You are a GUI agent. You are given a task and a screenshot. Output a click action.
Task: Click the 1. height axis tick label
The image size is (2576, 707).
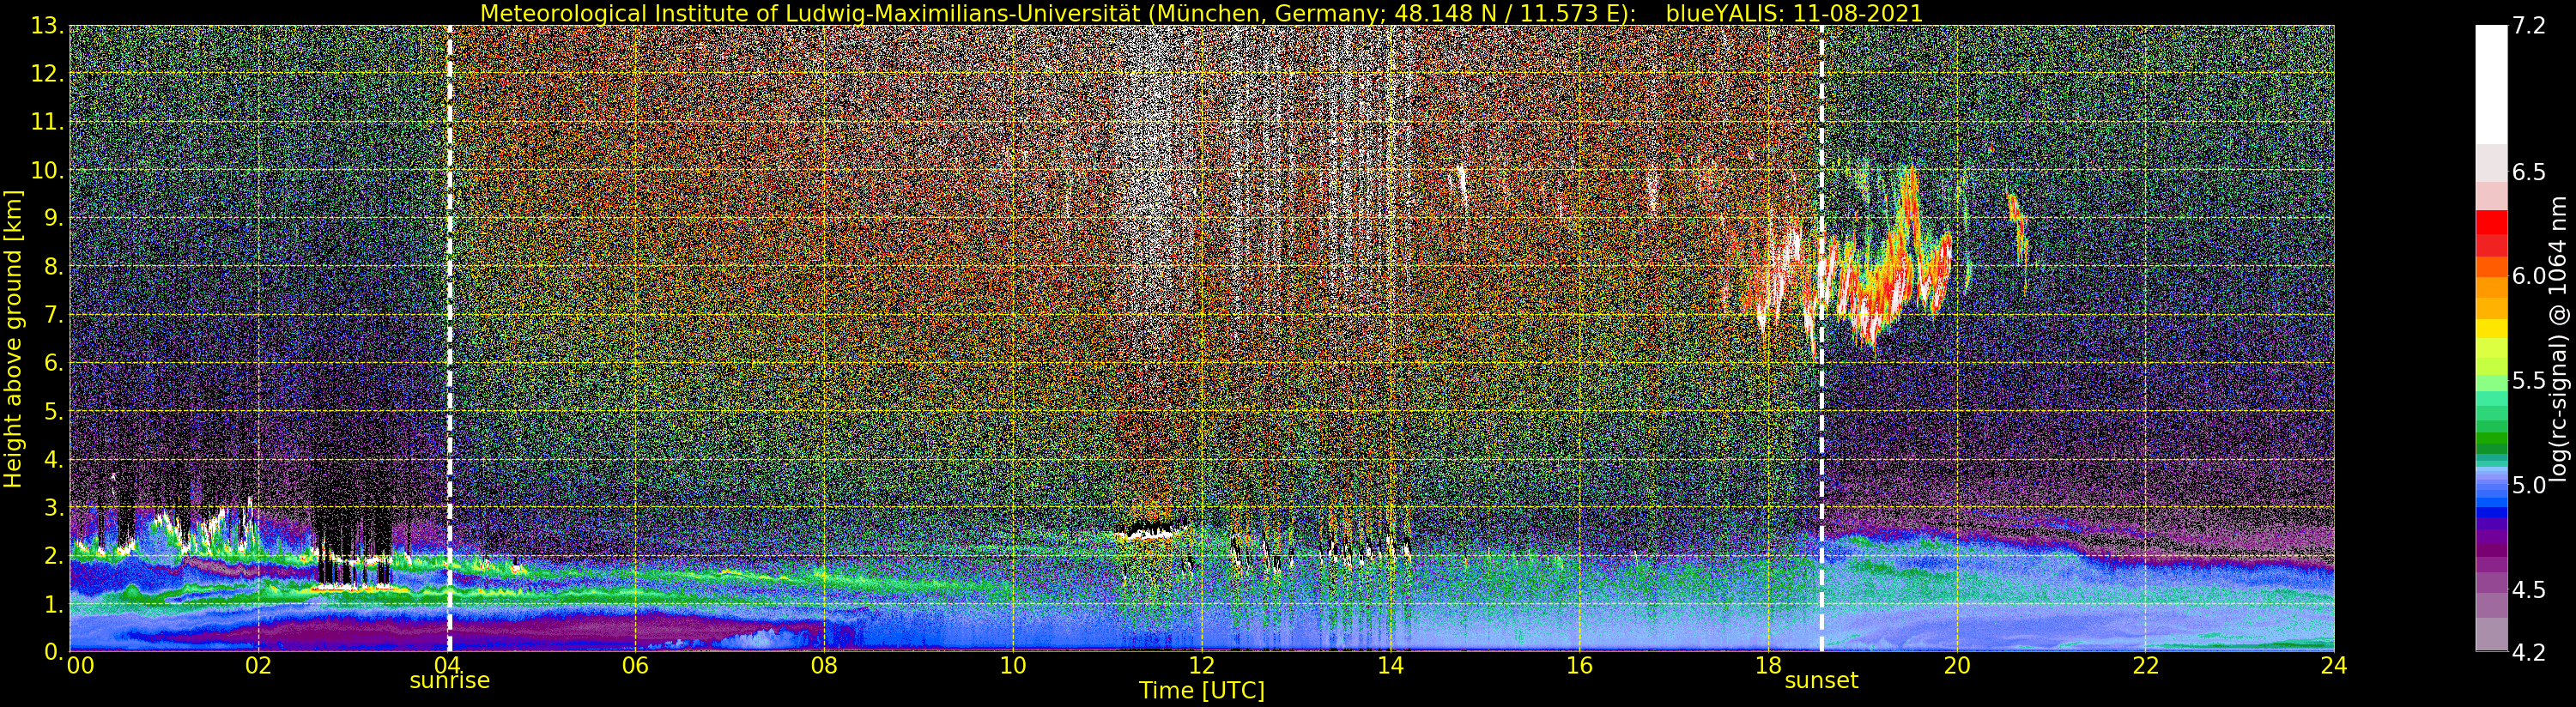point(54,603)
